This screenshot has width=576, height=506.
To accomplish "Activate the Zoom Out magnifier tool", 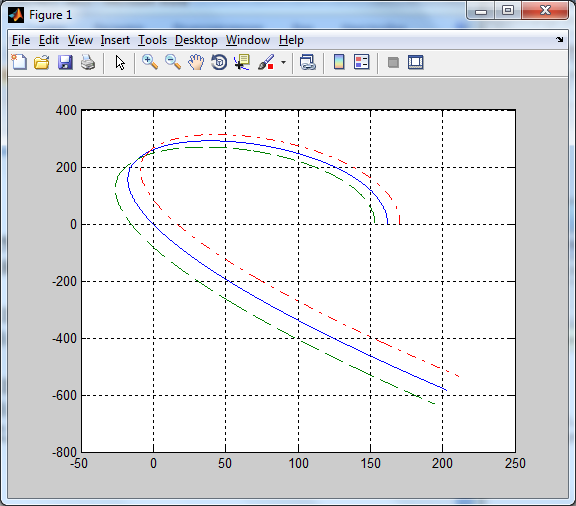I will [173, 62].
